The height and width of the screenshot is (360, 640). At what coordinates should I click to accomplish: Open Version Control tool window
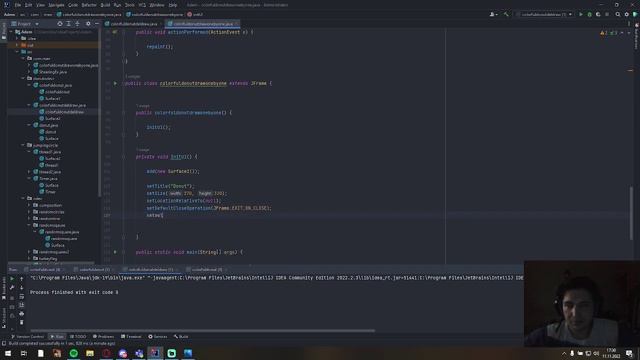[x=27, y=336]
